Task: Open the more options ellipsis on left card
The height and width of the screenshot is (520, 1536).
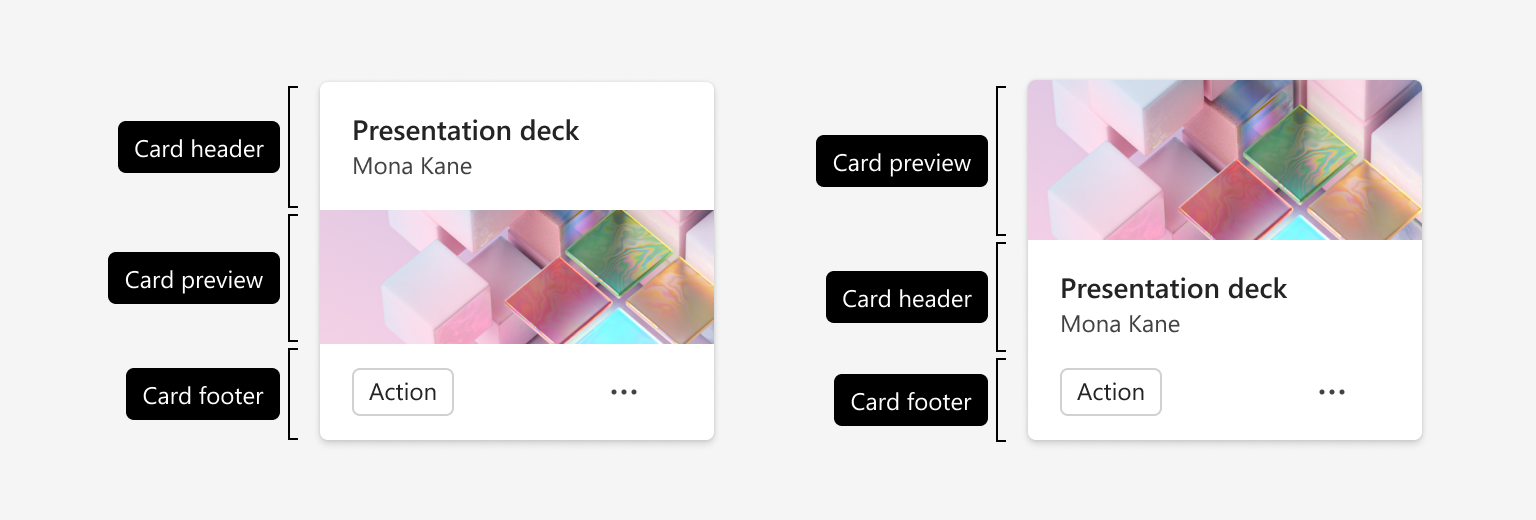Action: click(624, 392)
